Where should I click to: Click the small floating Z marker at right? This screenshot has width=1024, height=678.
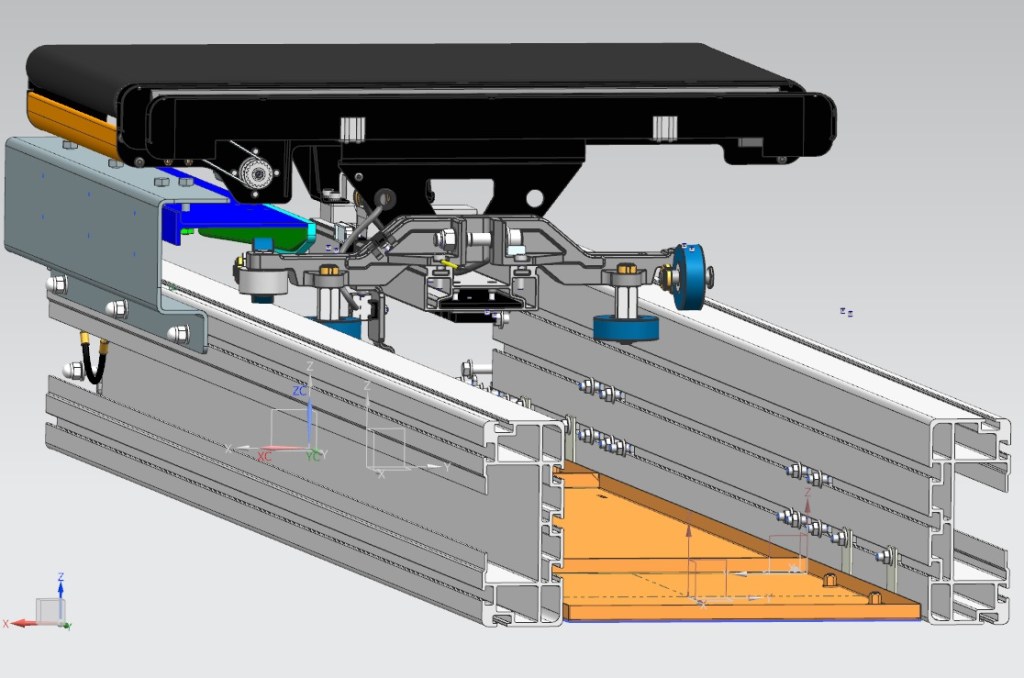click(846, 312)
